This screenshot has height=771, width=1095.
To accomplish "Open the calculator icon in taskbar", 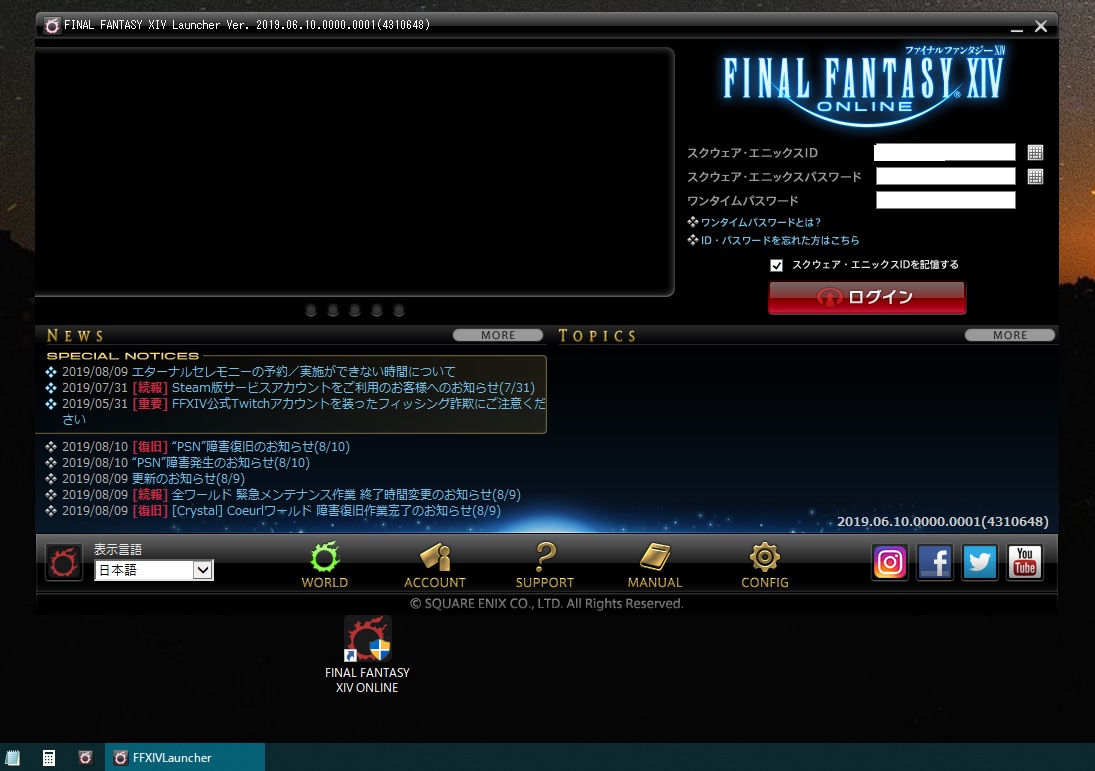I will pyautogui.click(x=49, y=758).
